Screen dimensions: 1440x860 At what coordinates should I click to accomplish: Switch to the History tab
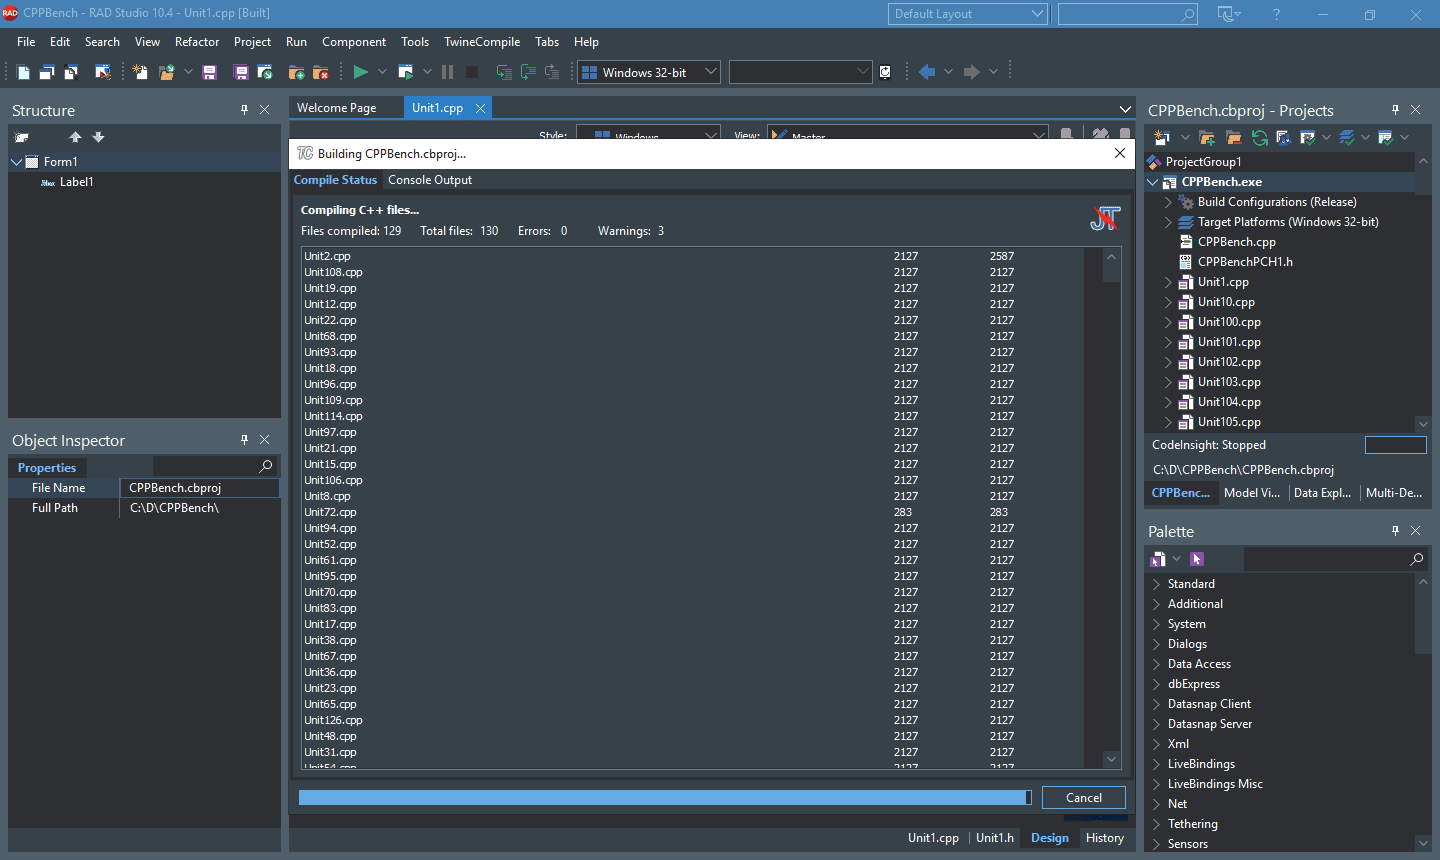click(x=1105, y=838)
